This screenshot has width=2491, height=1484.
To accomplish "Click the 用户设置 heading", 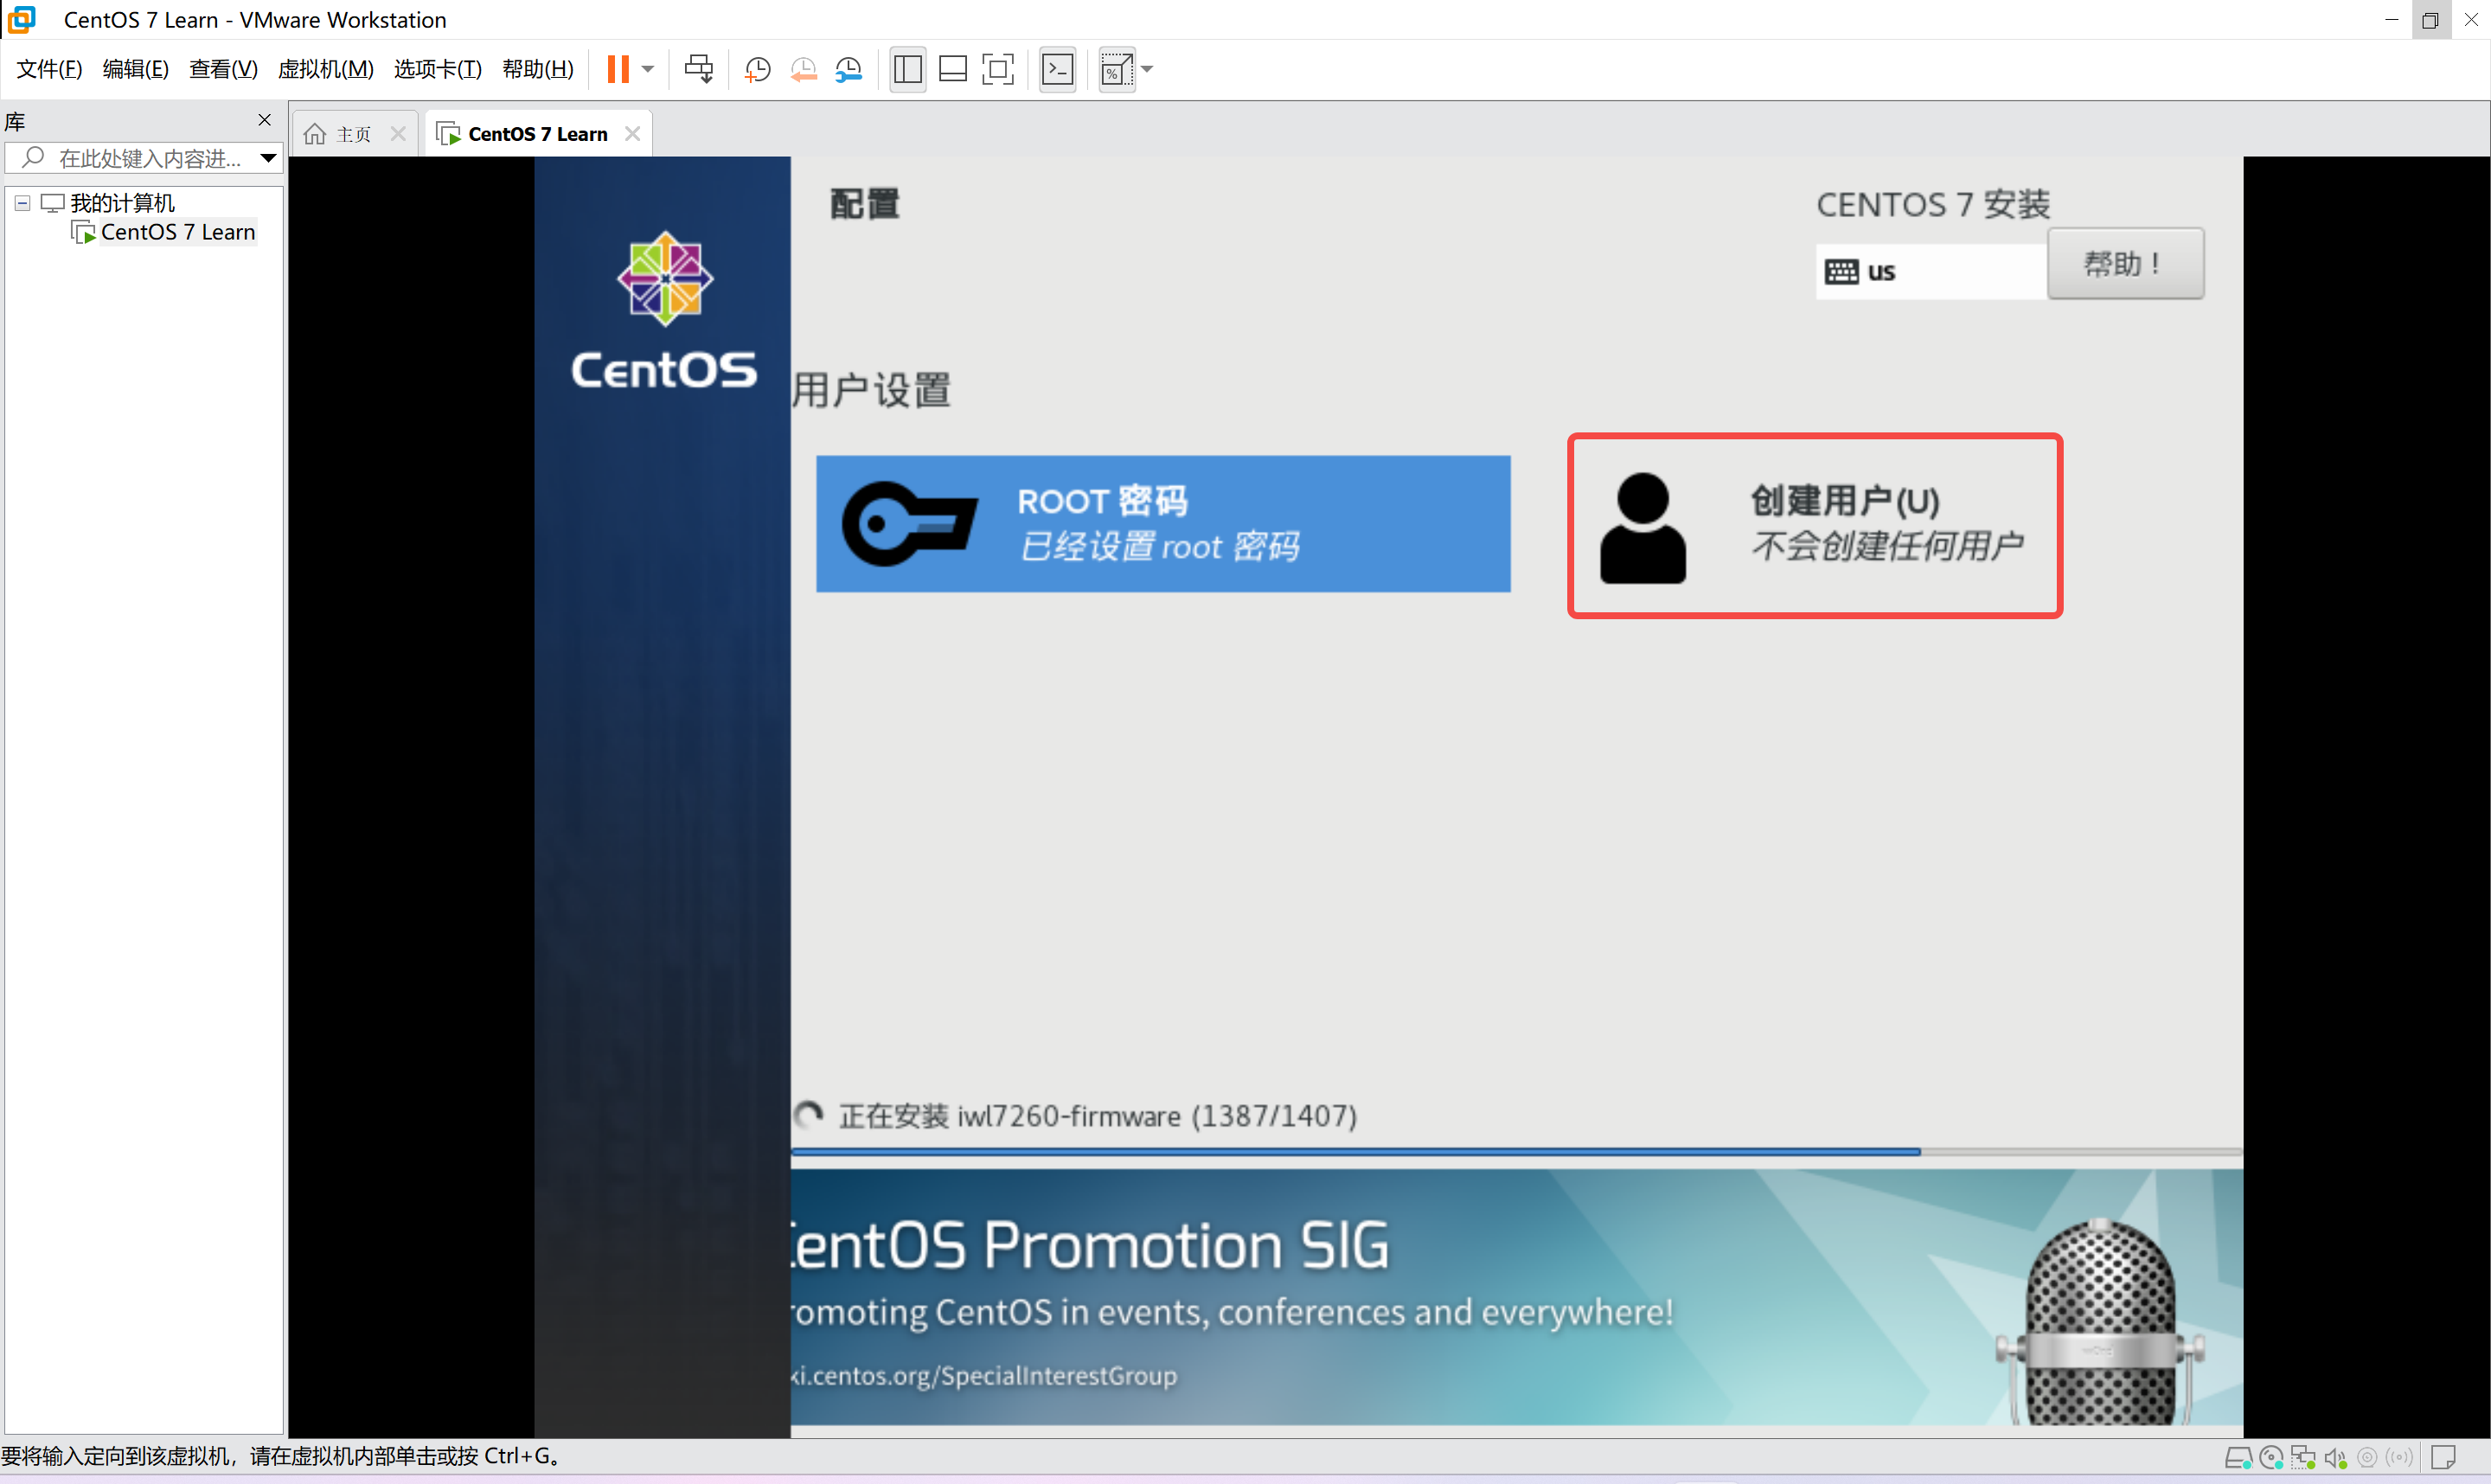I will point(872,390).
